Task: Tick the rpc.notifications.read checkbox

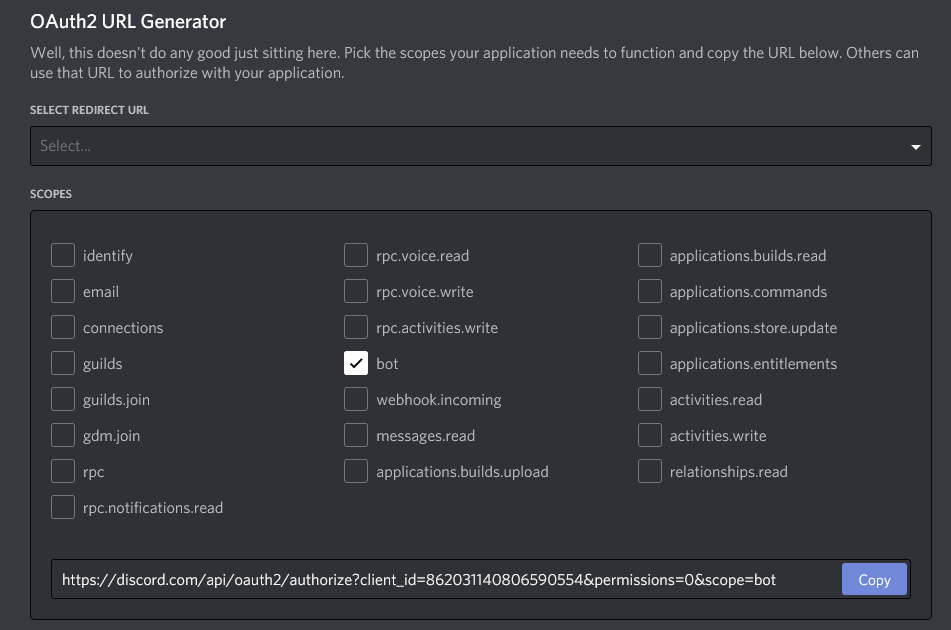Action: [63, 508]
